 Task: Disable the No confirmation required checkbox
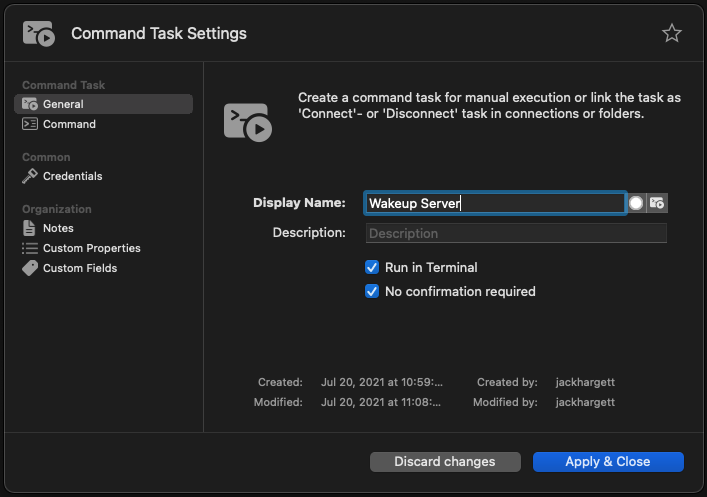pyautogui.click(x=372, y=291)
